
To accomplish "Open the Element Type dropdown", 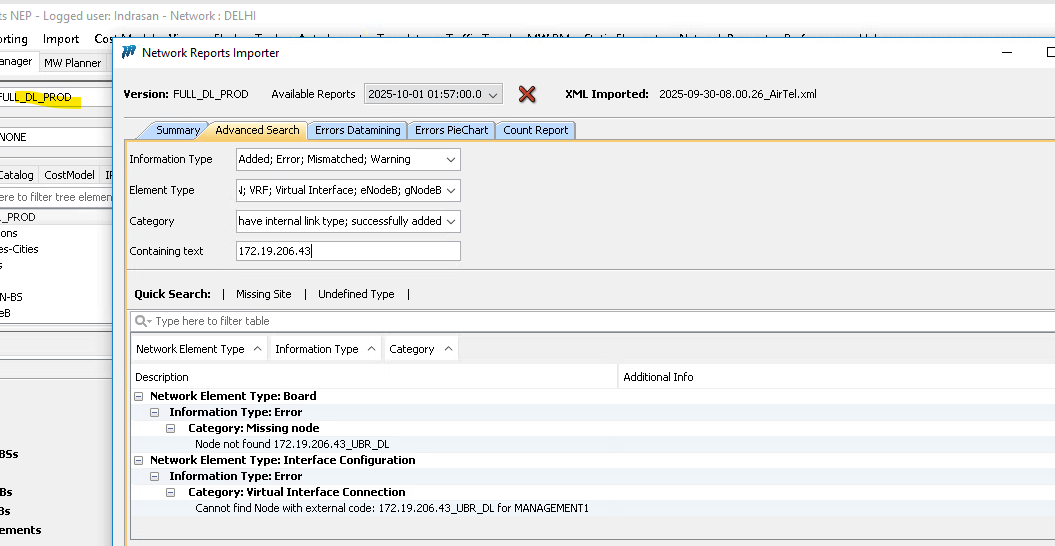I will click(x=450, y=190).
